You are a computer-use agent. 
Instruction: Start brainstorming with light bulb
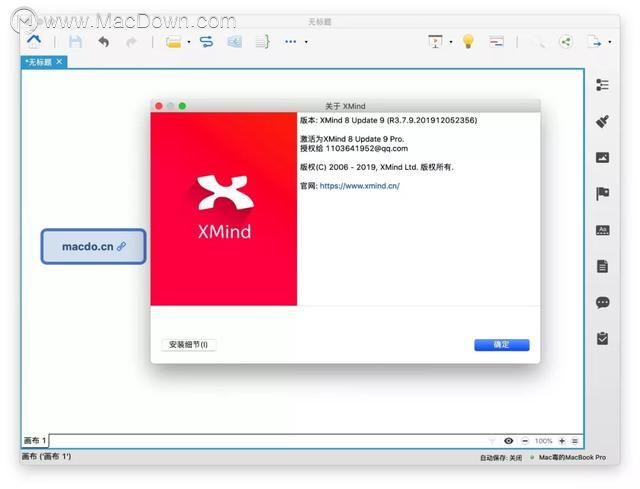[468, 41]
